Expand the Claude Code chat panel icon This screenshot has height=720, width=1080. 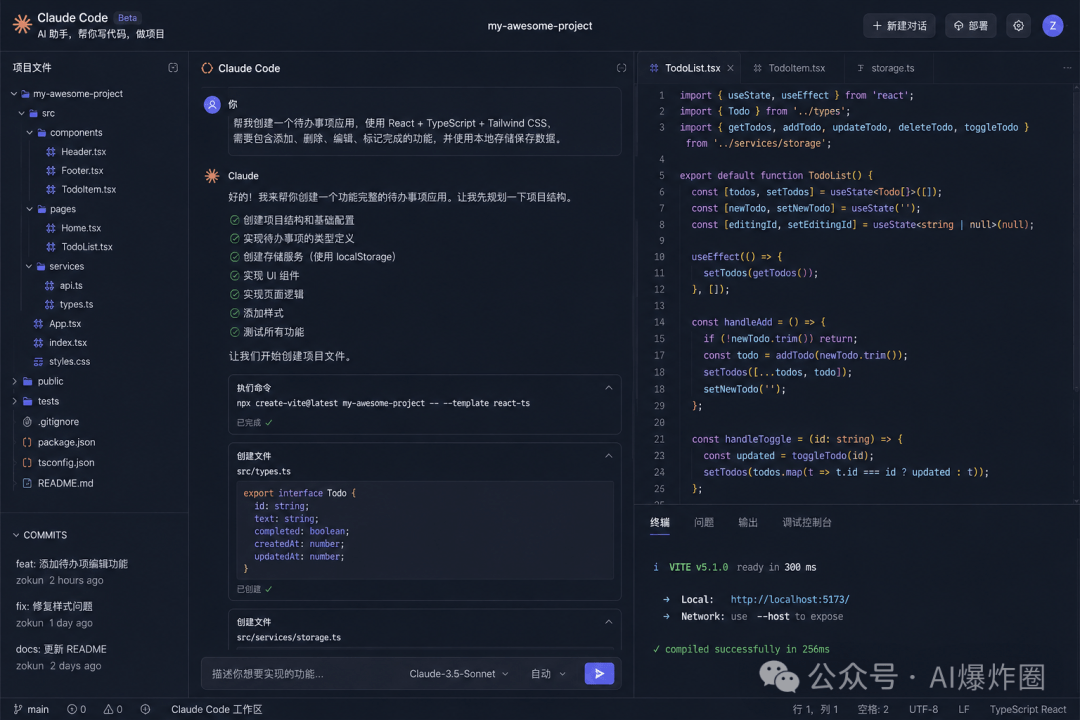coord(621,68)
